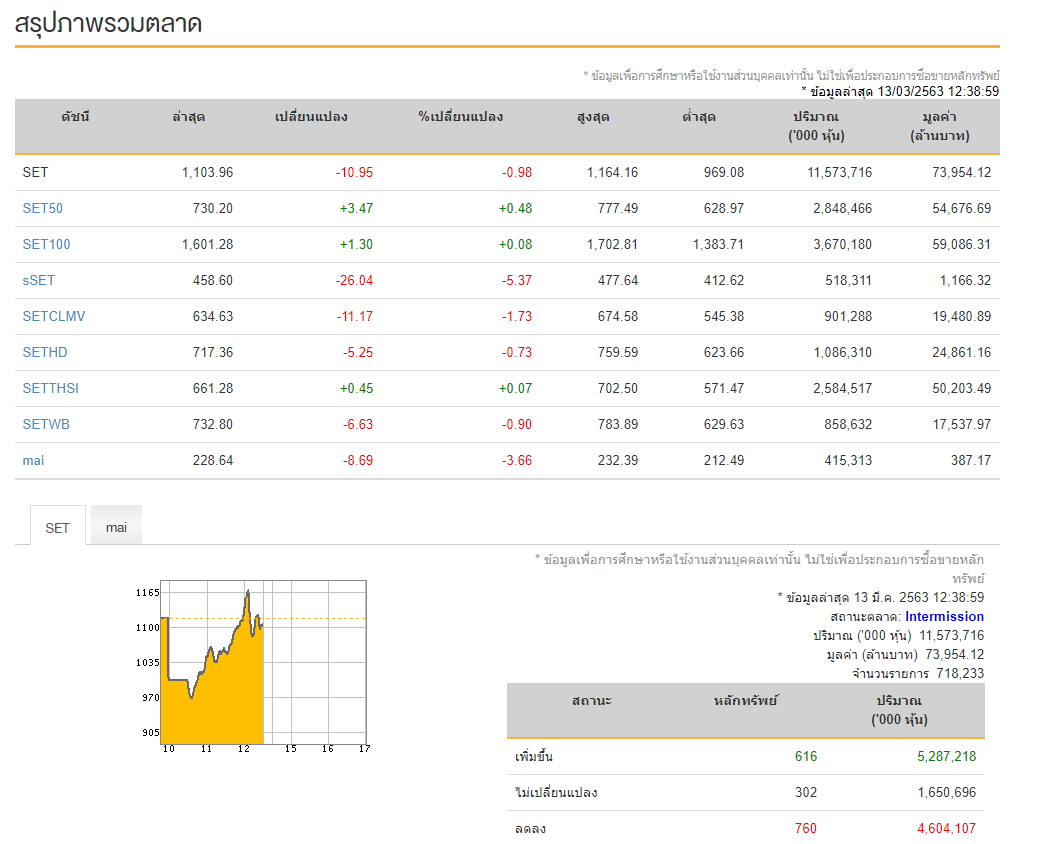Select SETWB volume 858,632
This screenshot has width=1059, height=844.
point(848,424)
